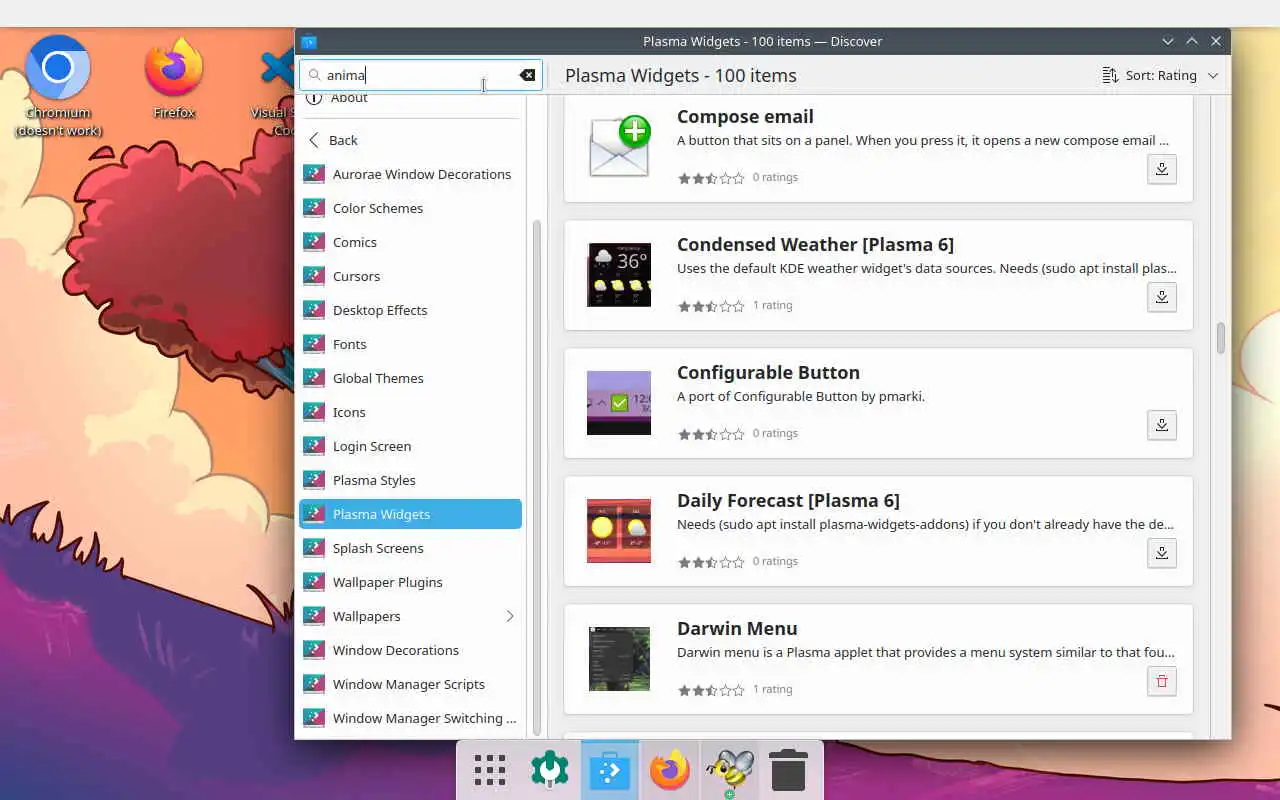The image size is (1280, 800).
Task: Select Wallpaper Plugins category
Action: point(410,582)
